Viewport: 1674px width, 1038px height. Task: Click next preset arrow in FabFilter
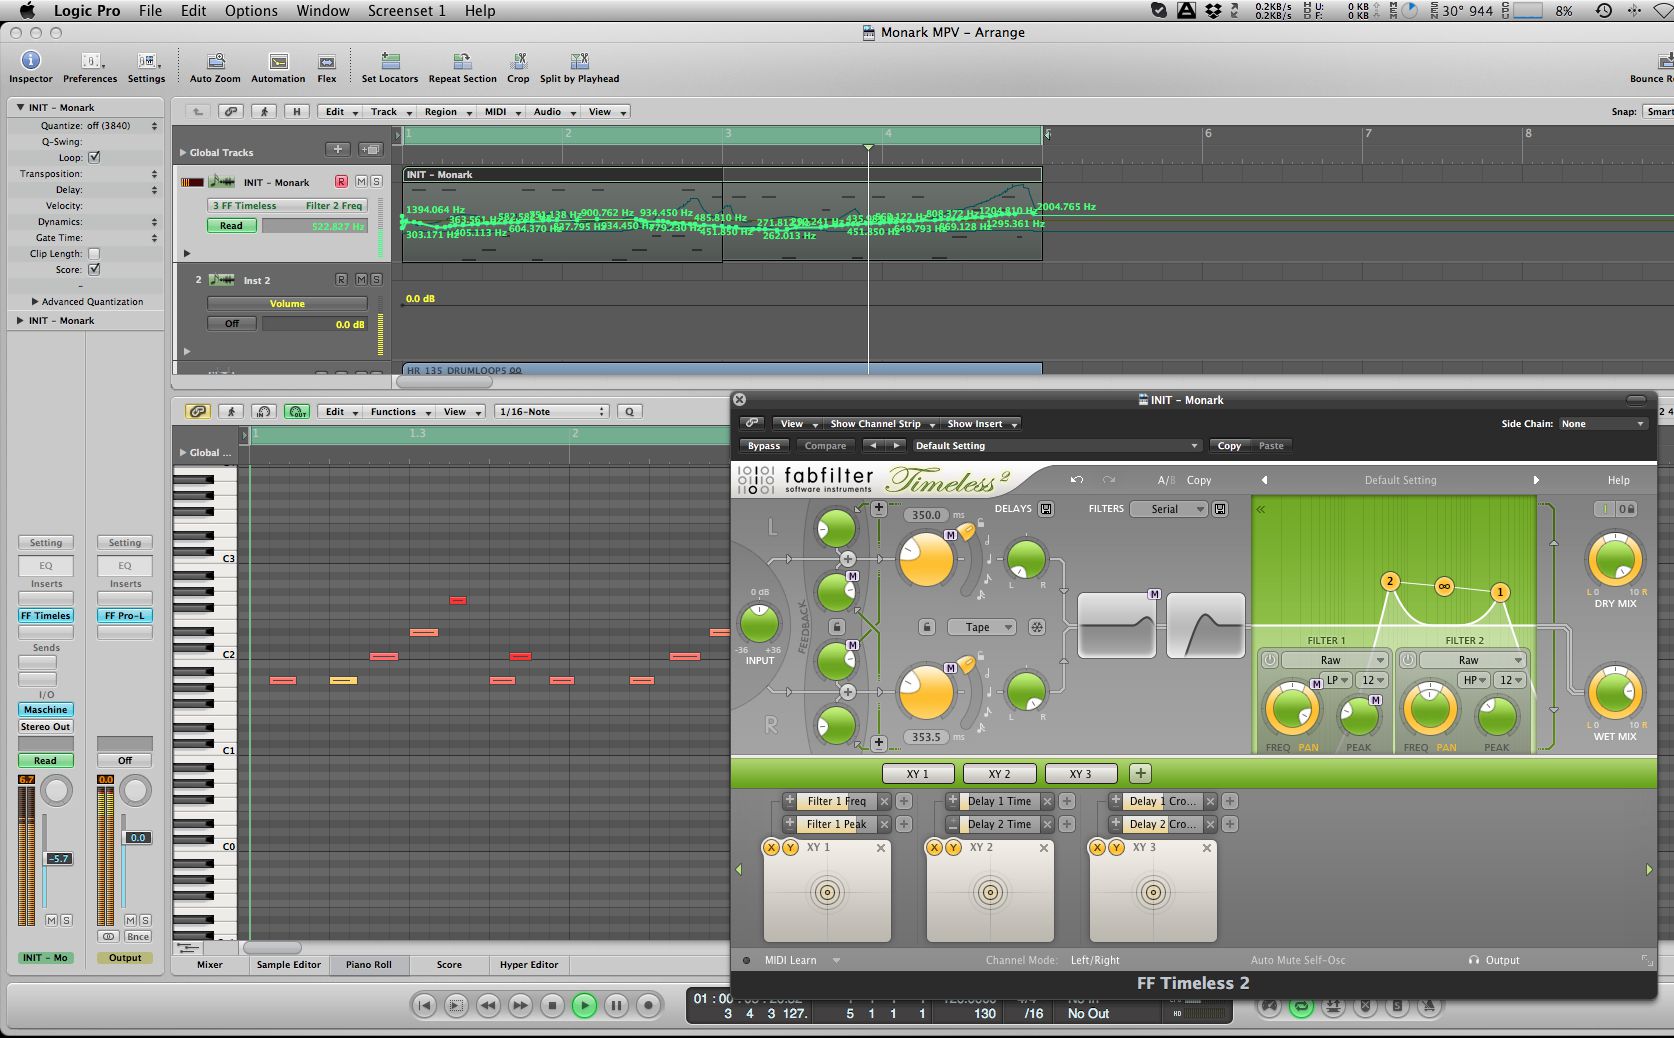tap(1536, 480)
